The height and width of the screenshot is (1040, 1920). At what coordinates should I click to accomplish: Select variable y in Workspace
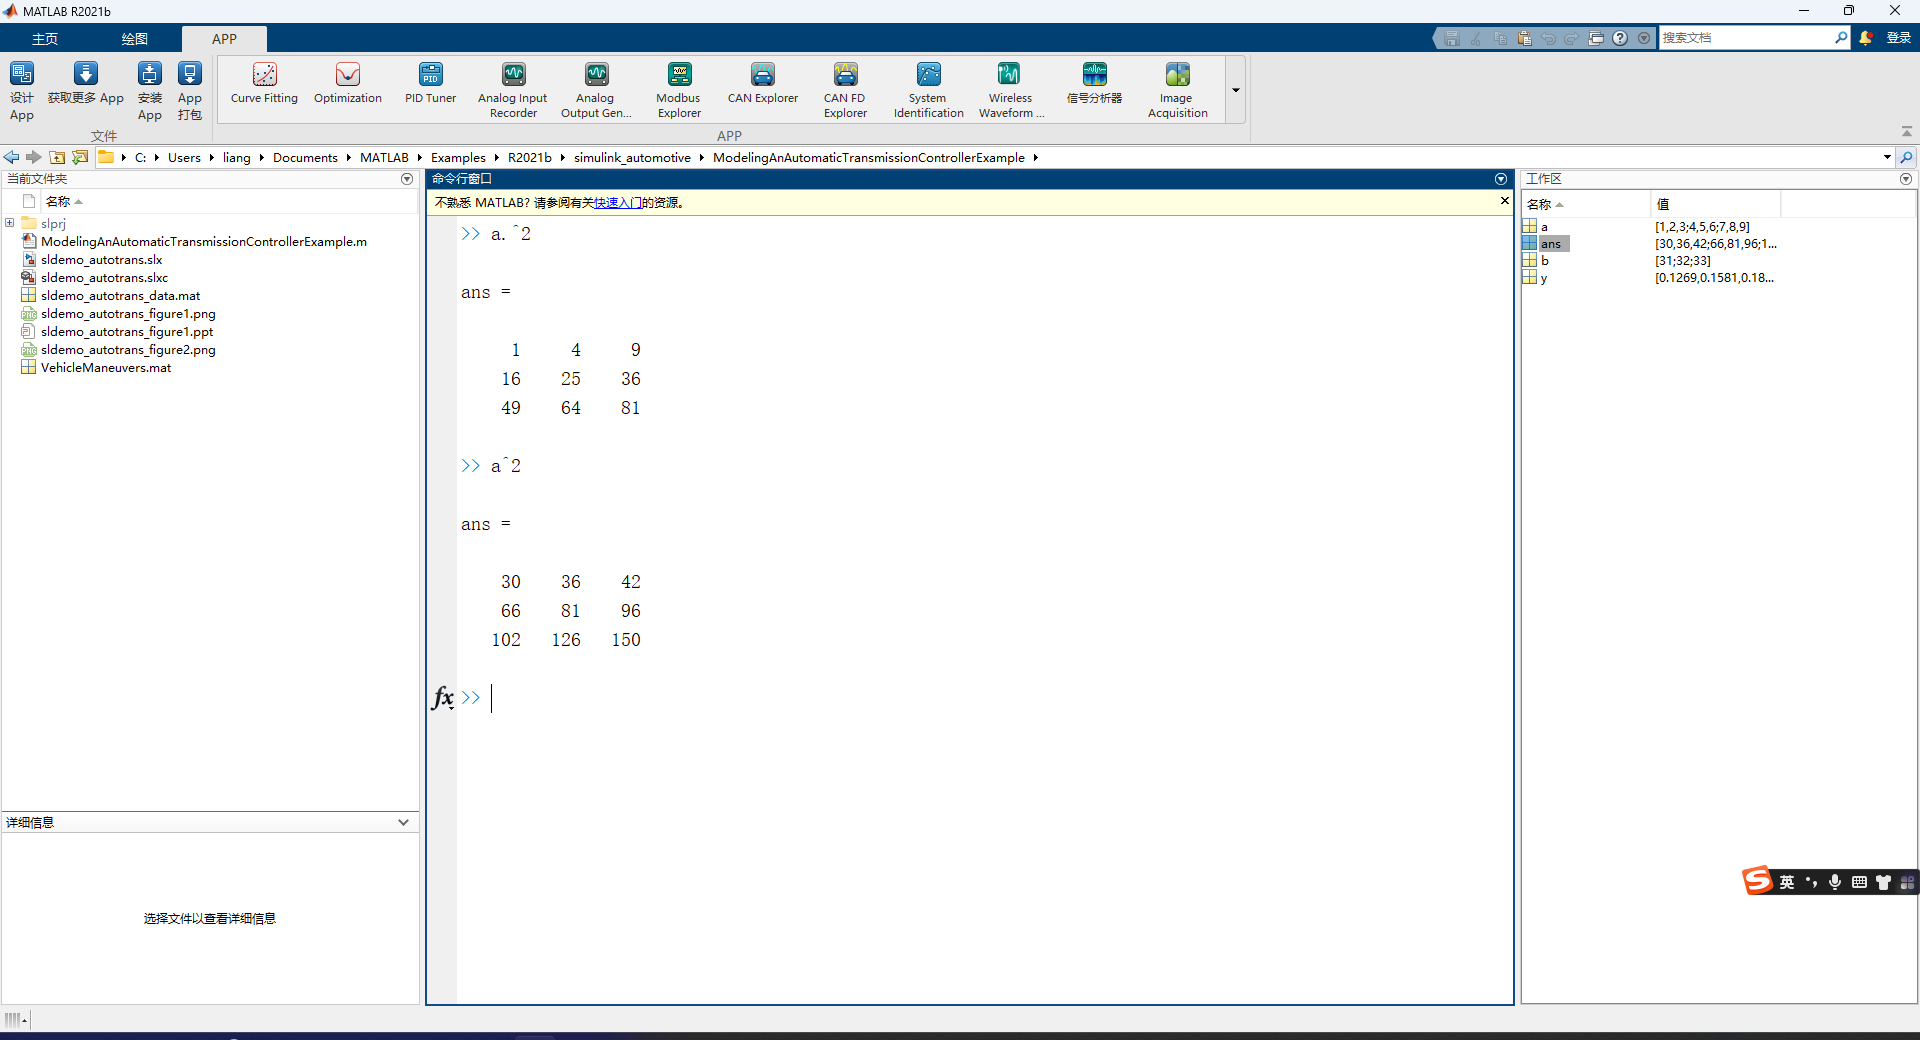click(x=1544, y=278)
